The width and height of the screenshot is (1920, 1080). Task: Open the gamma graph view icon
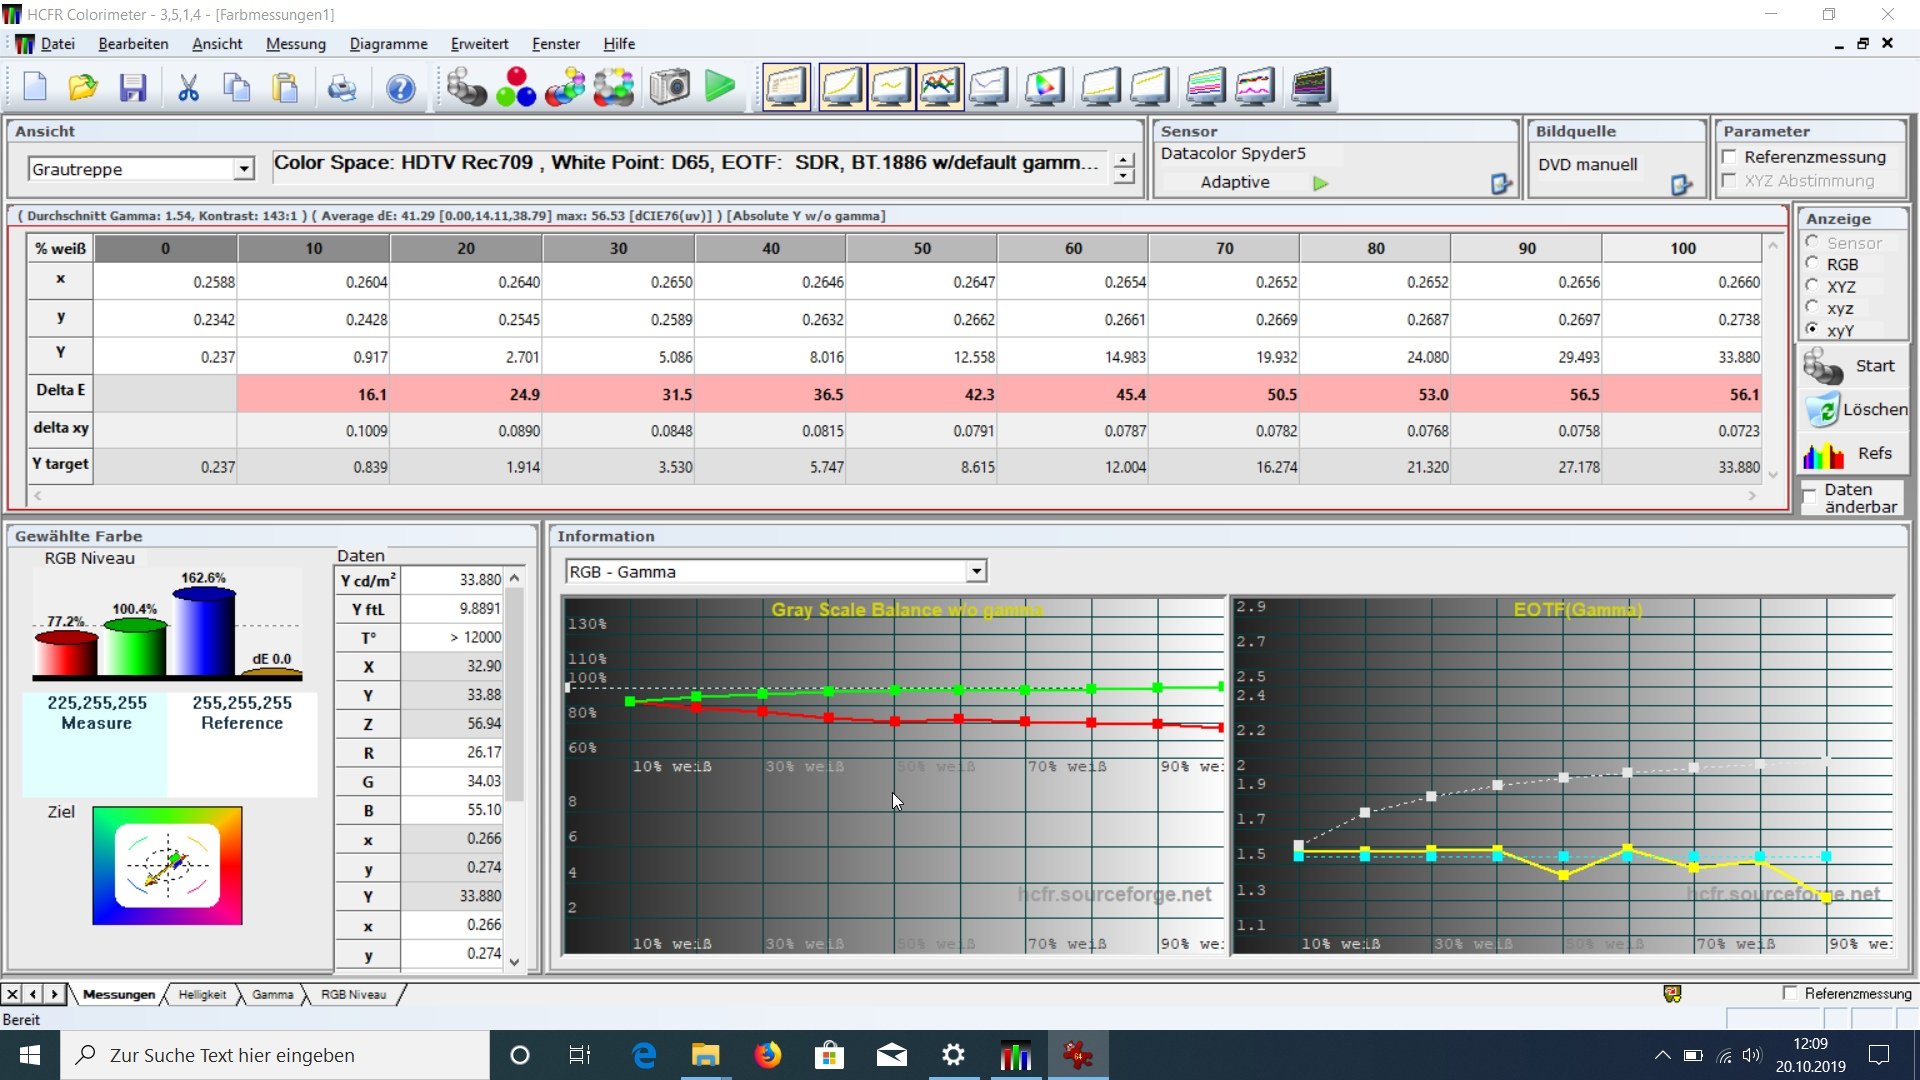(891, 87)
